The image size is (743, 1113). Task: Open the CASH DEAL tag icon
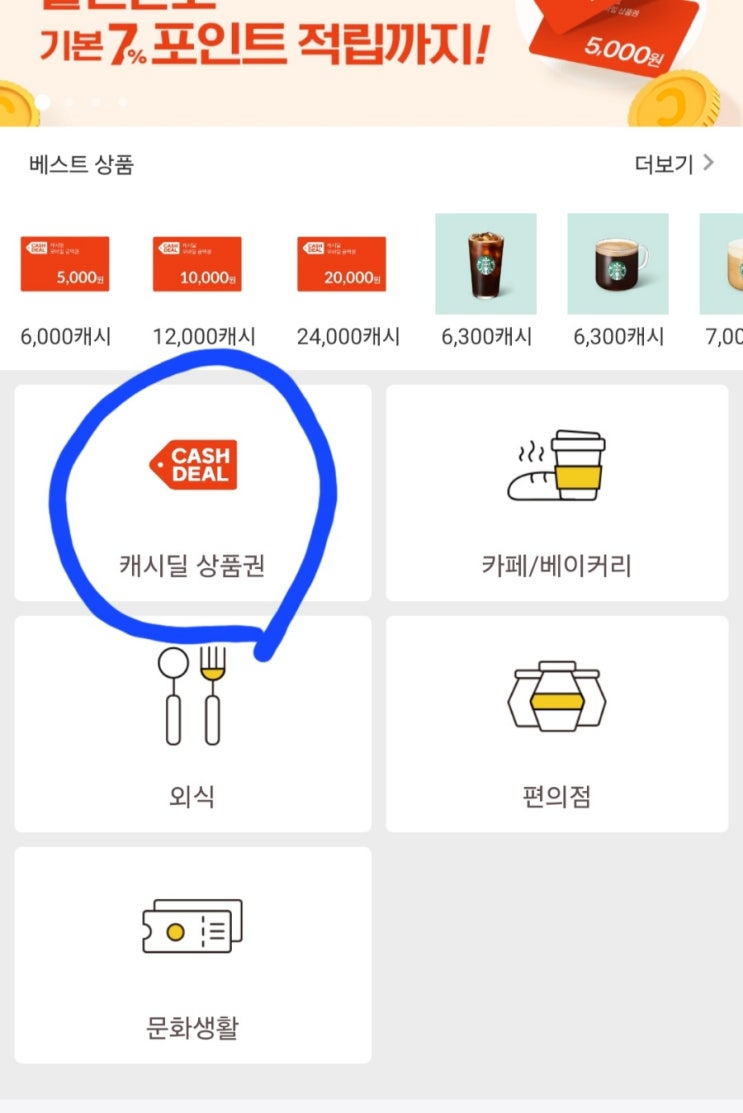[193, 465]
